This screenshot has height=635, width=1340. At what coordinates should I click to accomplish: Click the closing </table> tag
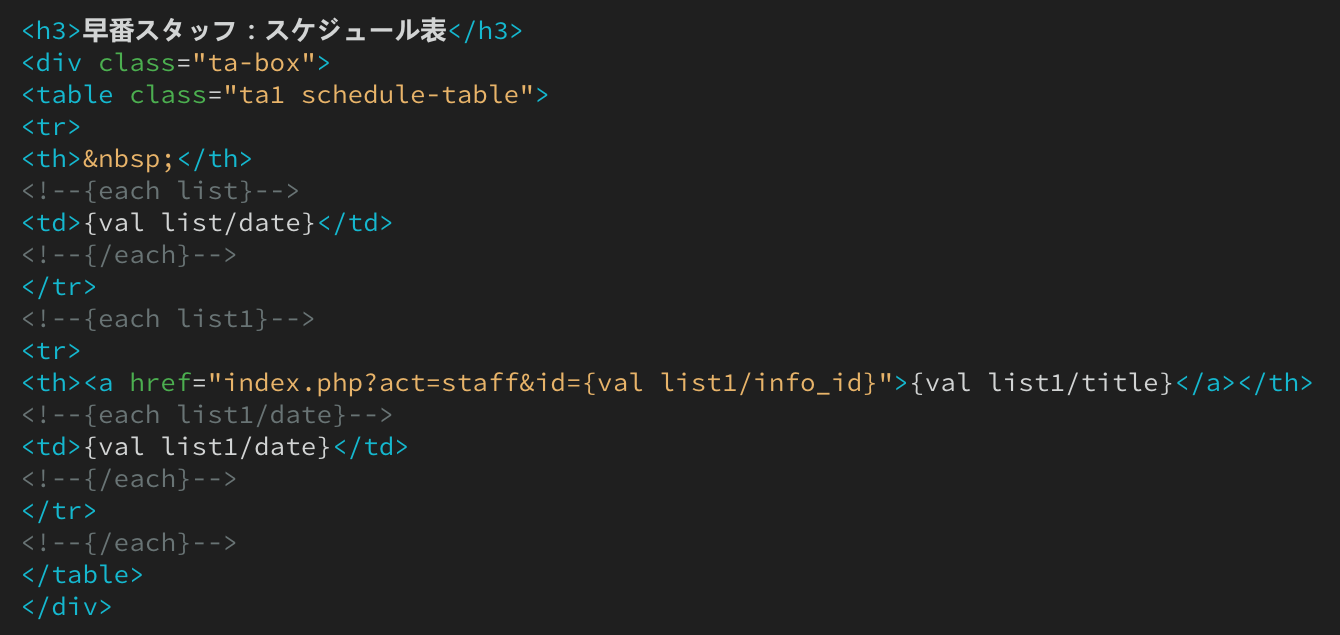point(82,575)
